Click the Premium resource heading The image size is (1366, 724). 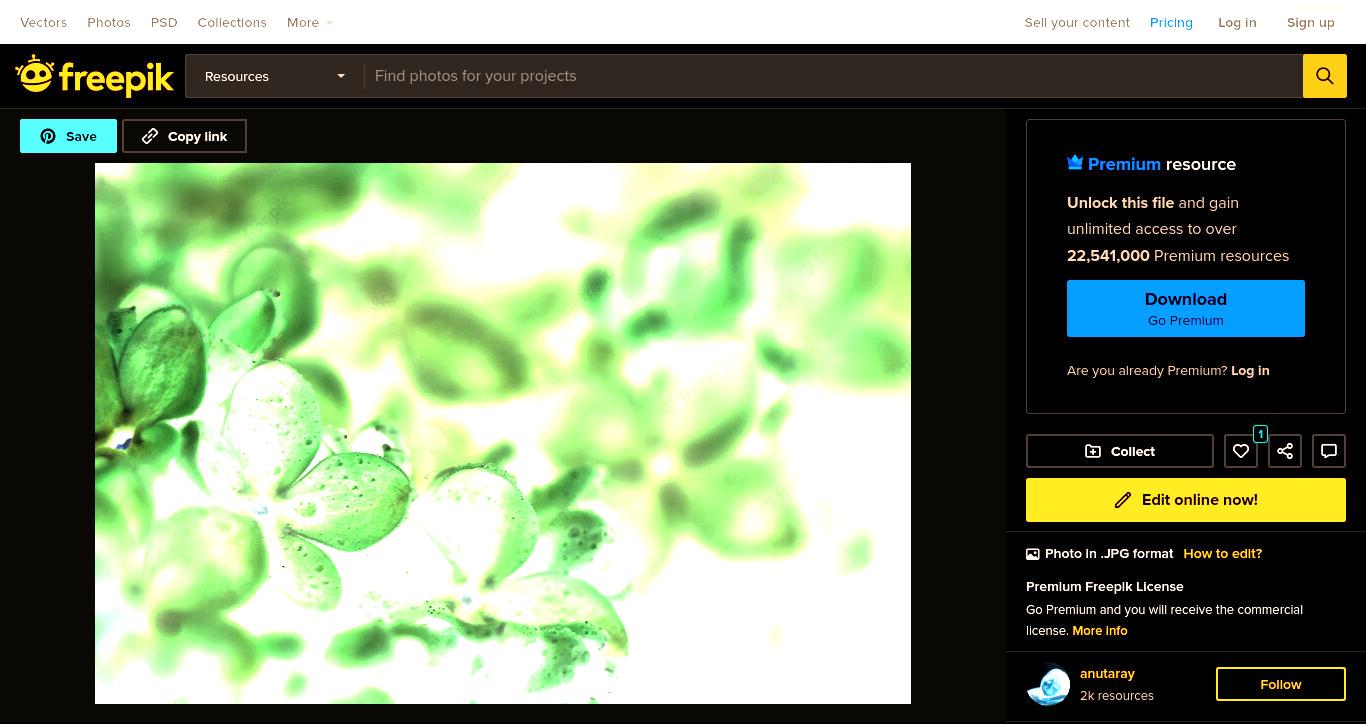pos(1152,164)
